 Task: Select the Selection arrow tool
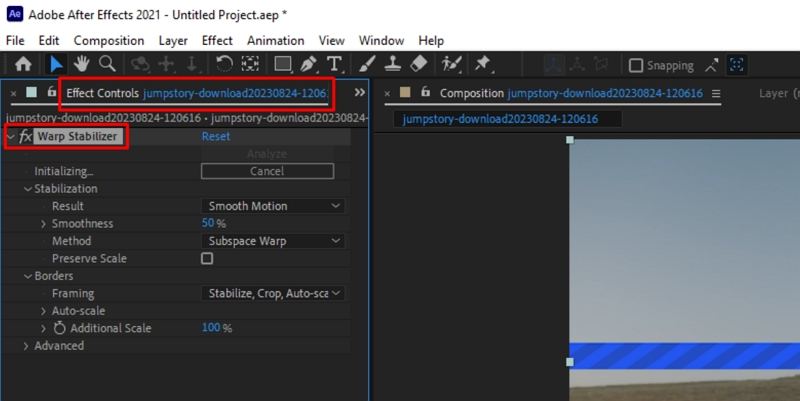coord(56,64)
